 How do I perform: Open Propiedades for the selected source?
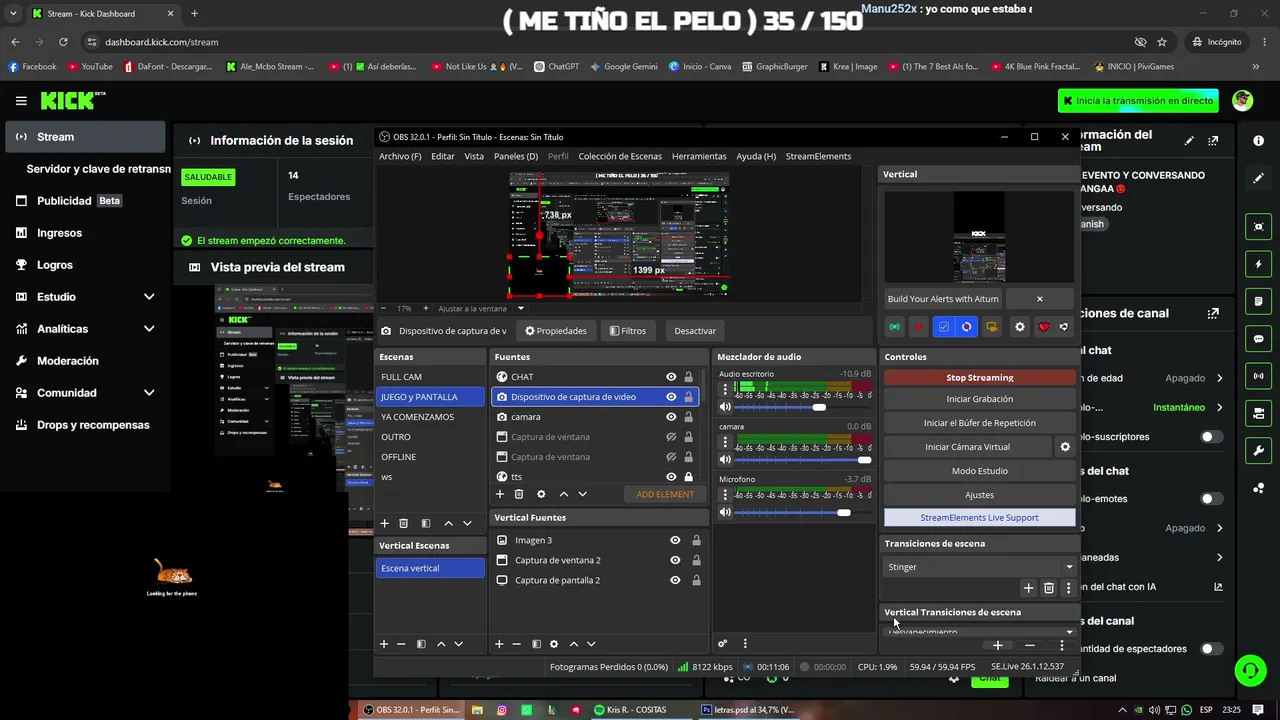tap(556, 331)
